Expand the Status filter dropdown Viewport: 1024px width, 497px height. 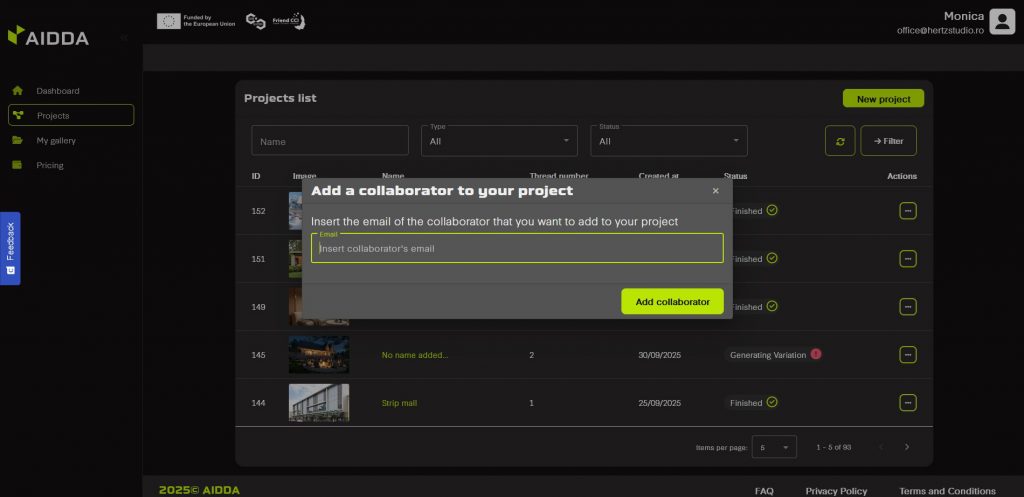pyautogui.click(x=670, y=141)
